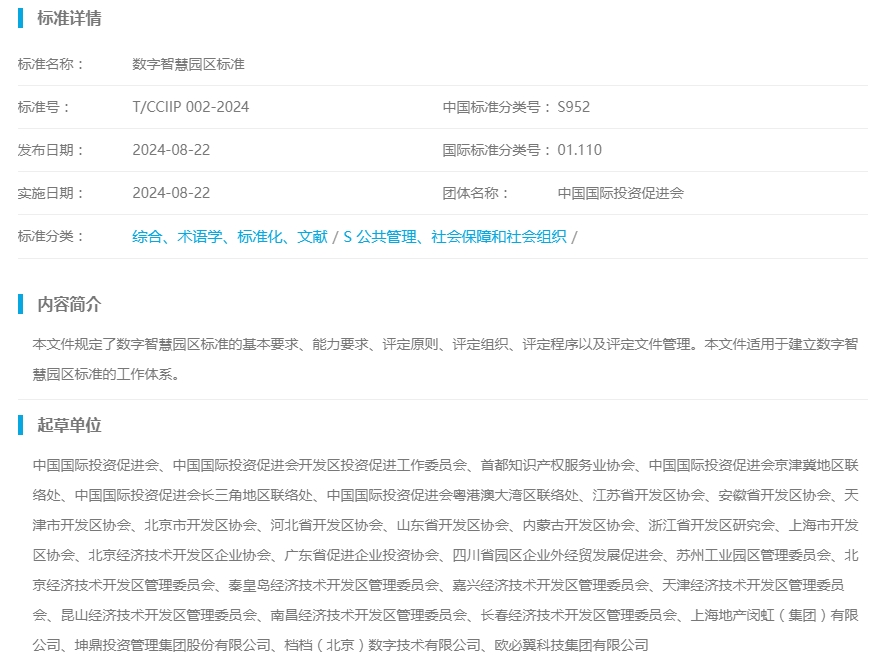
Task: Click the 团体名称 field label
Action: click(476, 193)
